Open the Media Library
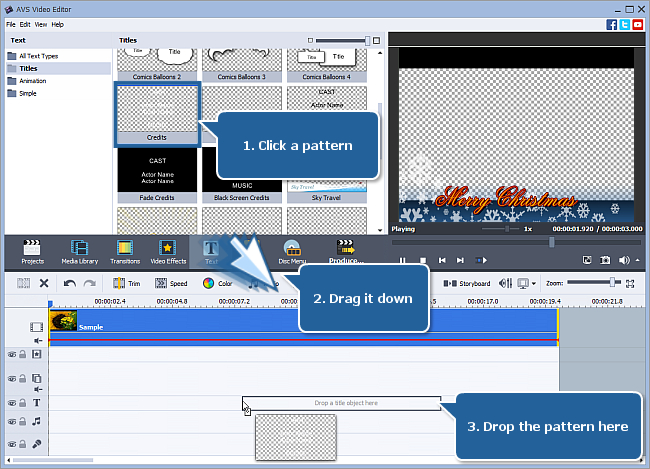 click(x=80, y=252)
